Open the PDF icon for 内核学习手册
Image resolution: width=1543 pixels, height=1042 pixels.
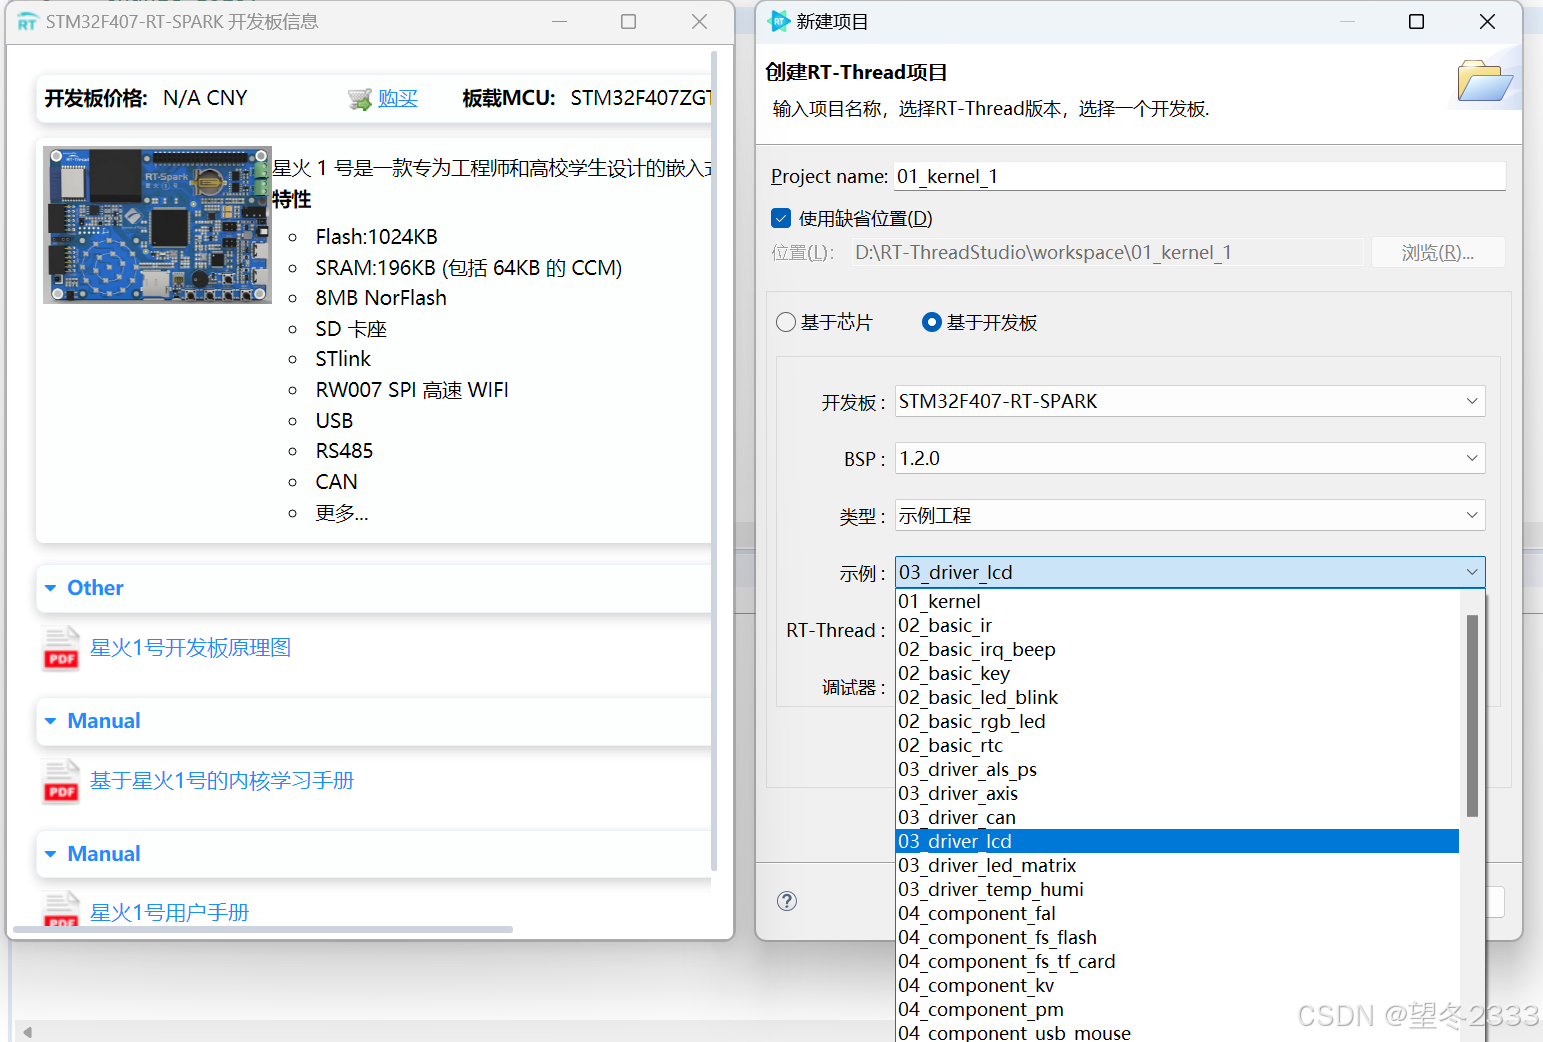click(x=61, y=781)
